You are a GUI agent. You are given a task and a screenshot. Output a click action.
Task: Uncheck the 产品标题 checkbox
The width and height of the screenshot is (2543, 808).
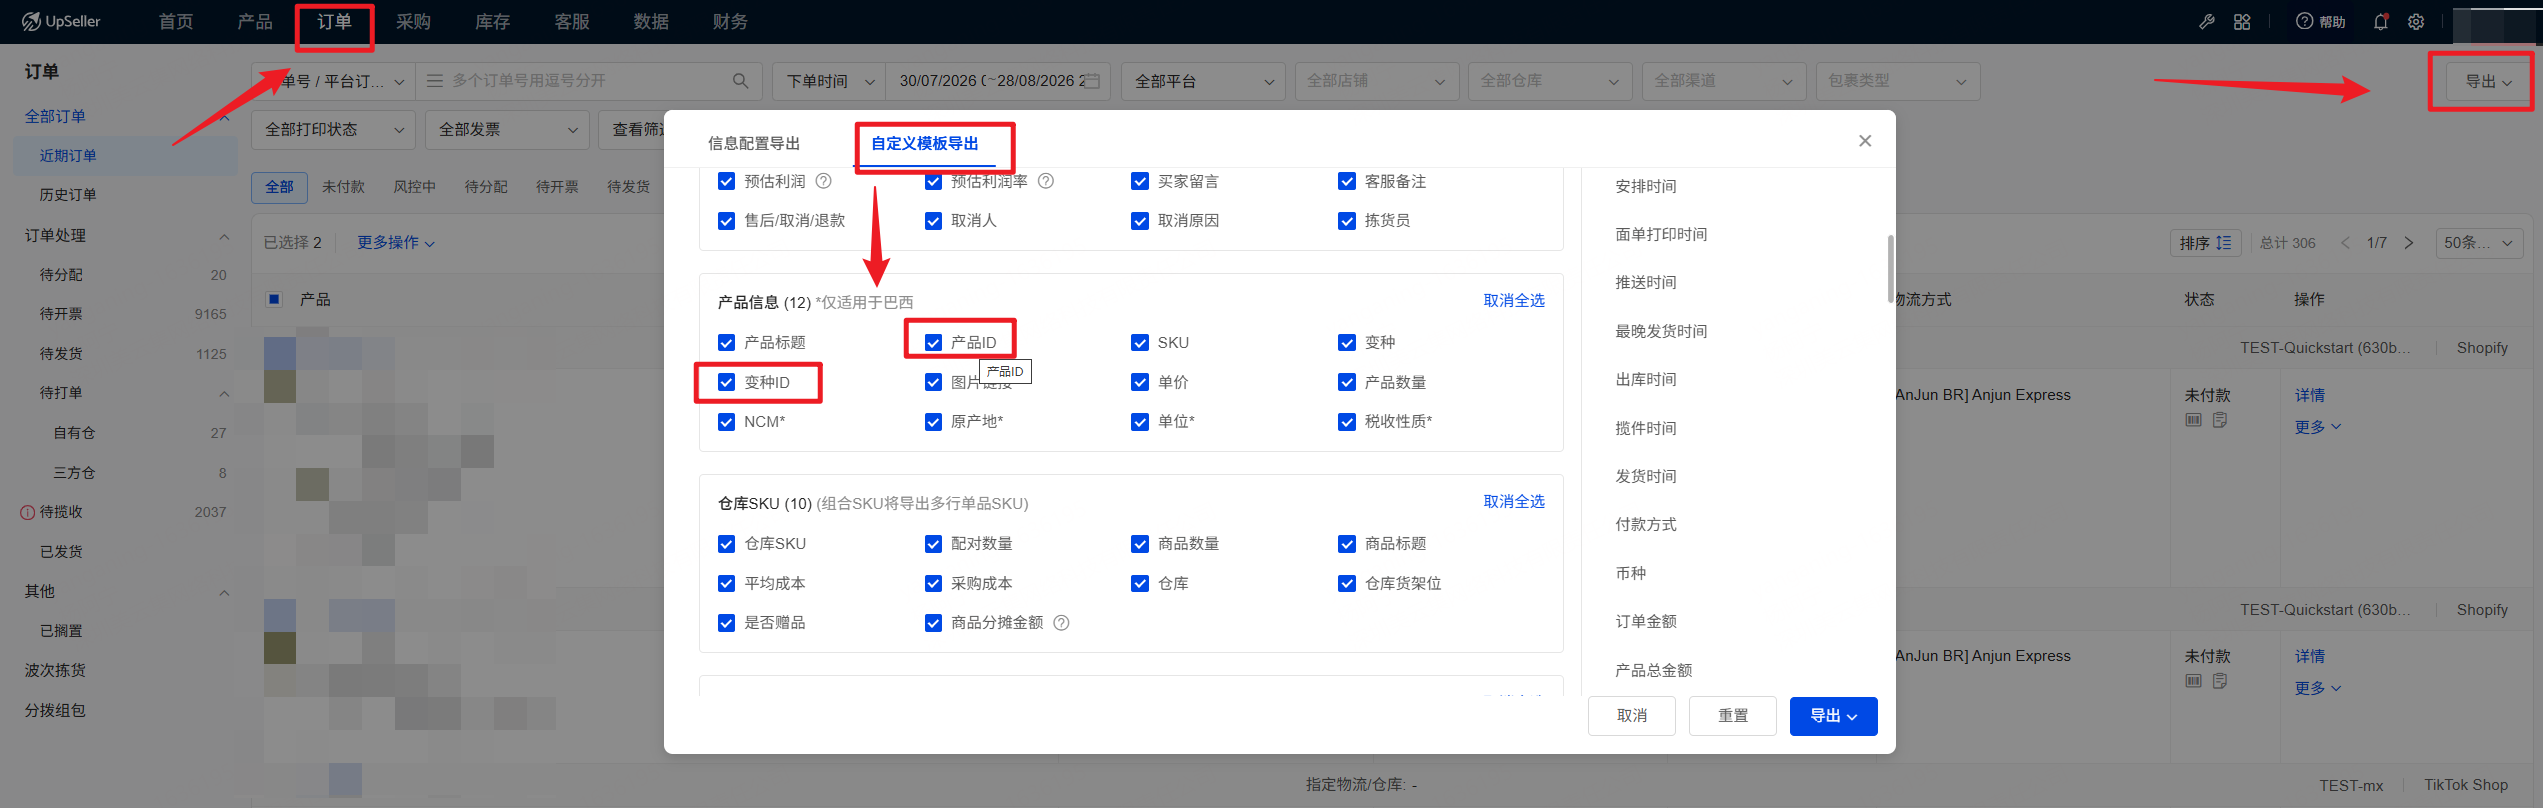tap(727, 343)
